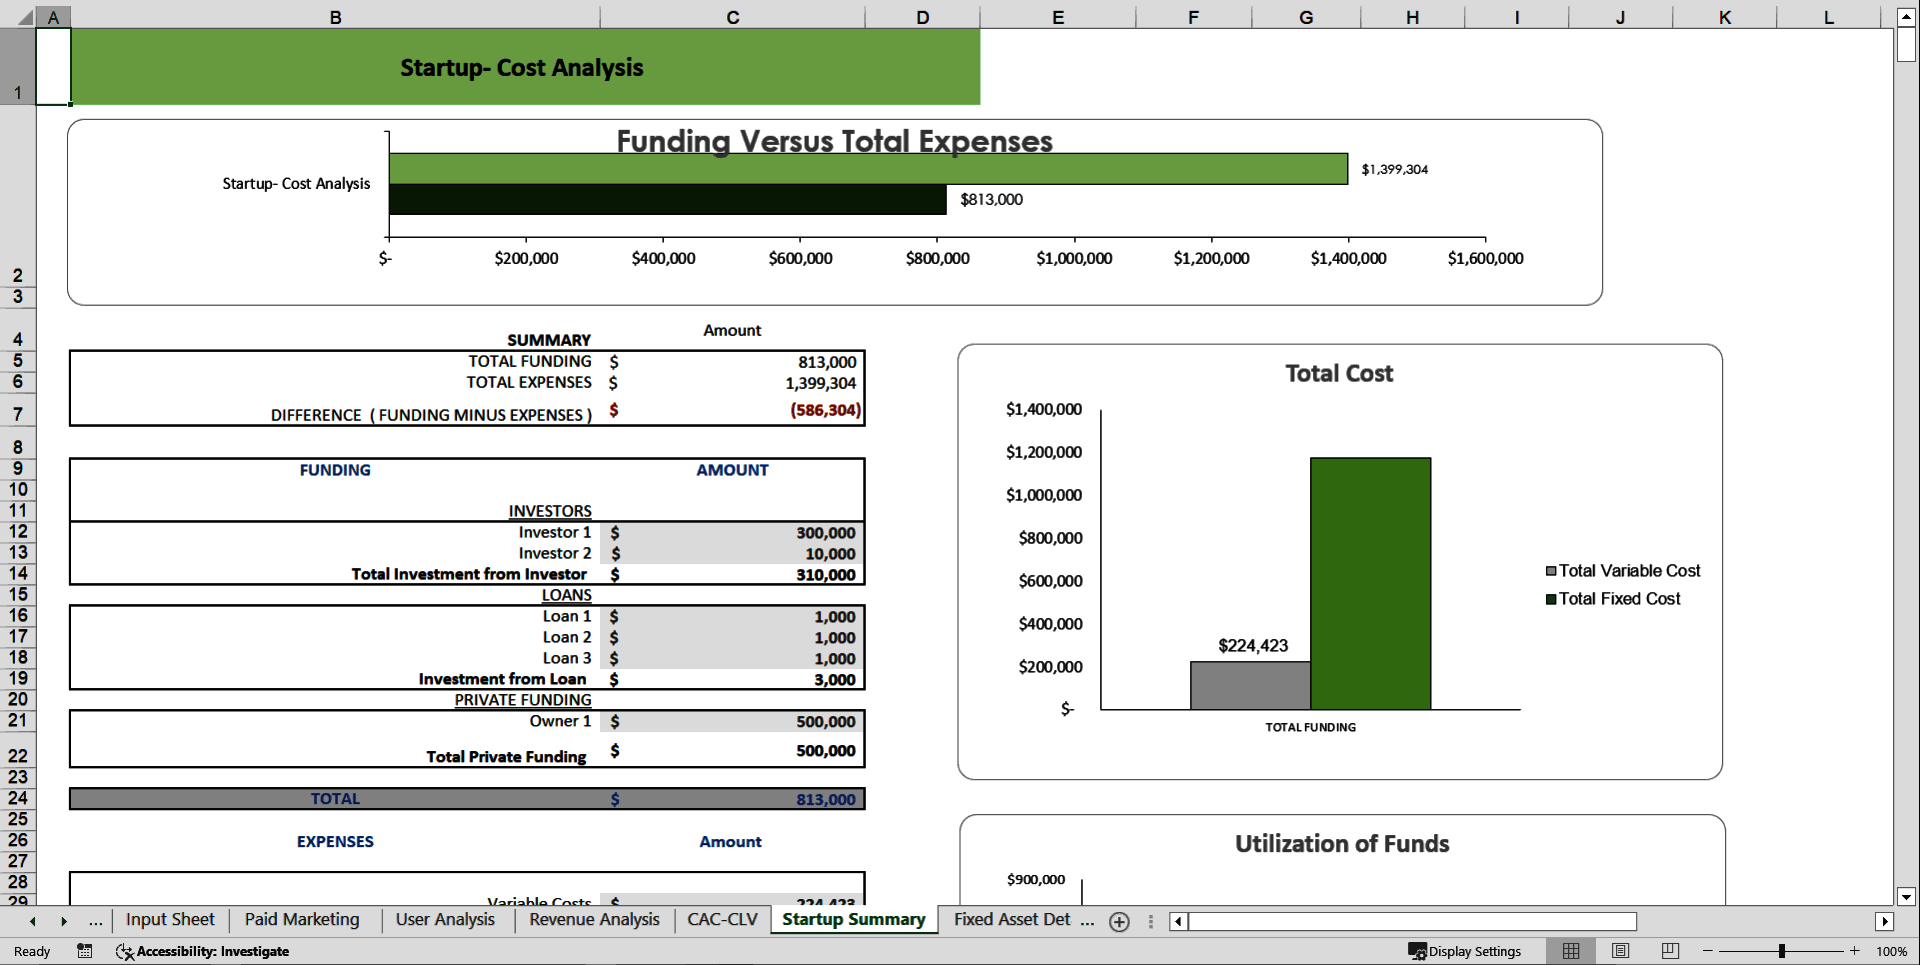
Task: Click the TOTAL EXPENSES value 1,399,304
Action: (732, 383)
